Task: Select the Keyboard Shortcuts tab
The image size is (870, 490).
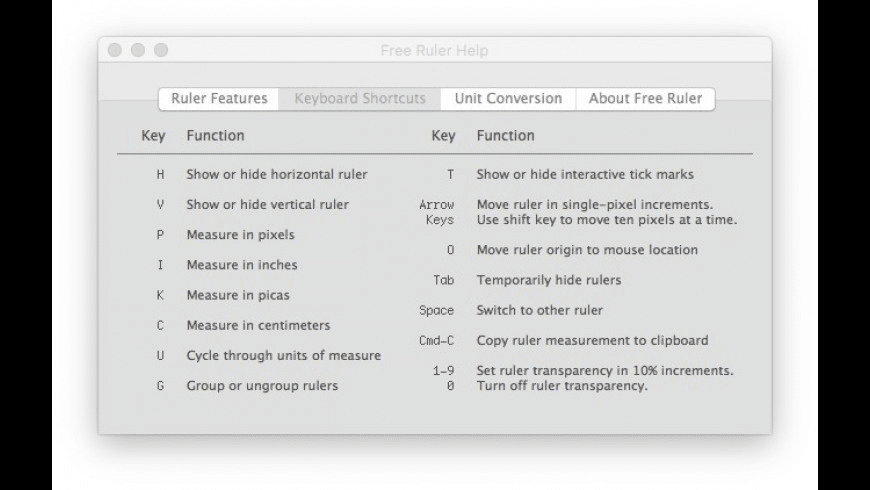Action: click(x=360, y=99)
